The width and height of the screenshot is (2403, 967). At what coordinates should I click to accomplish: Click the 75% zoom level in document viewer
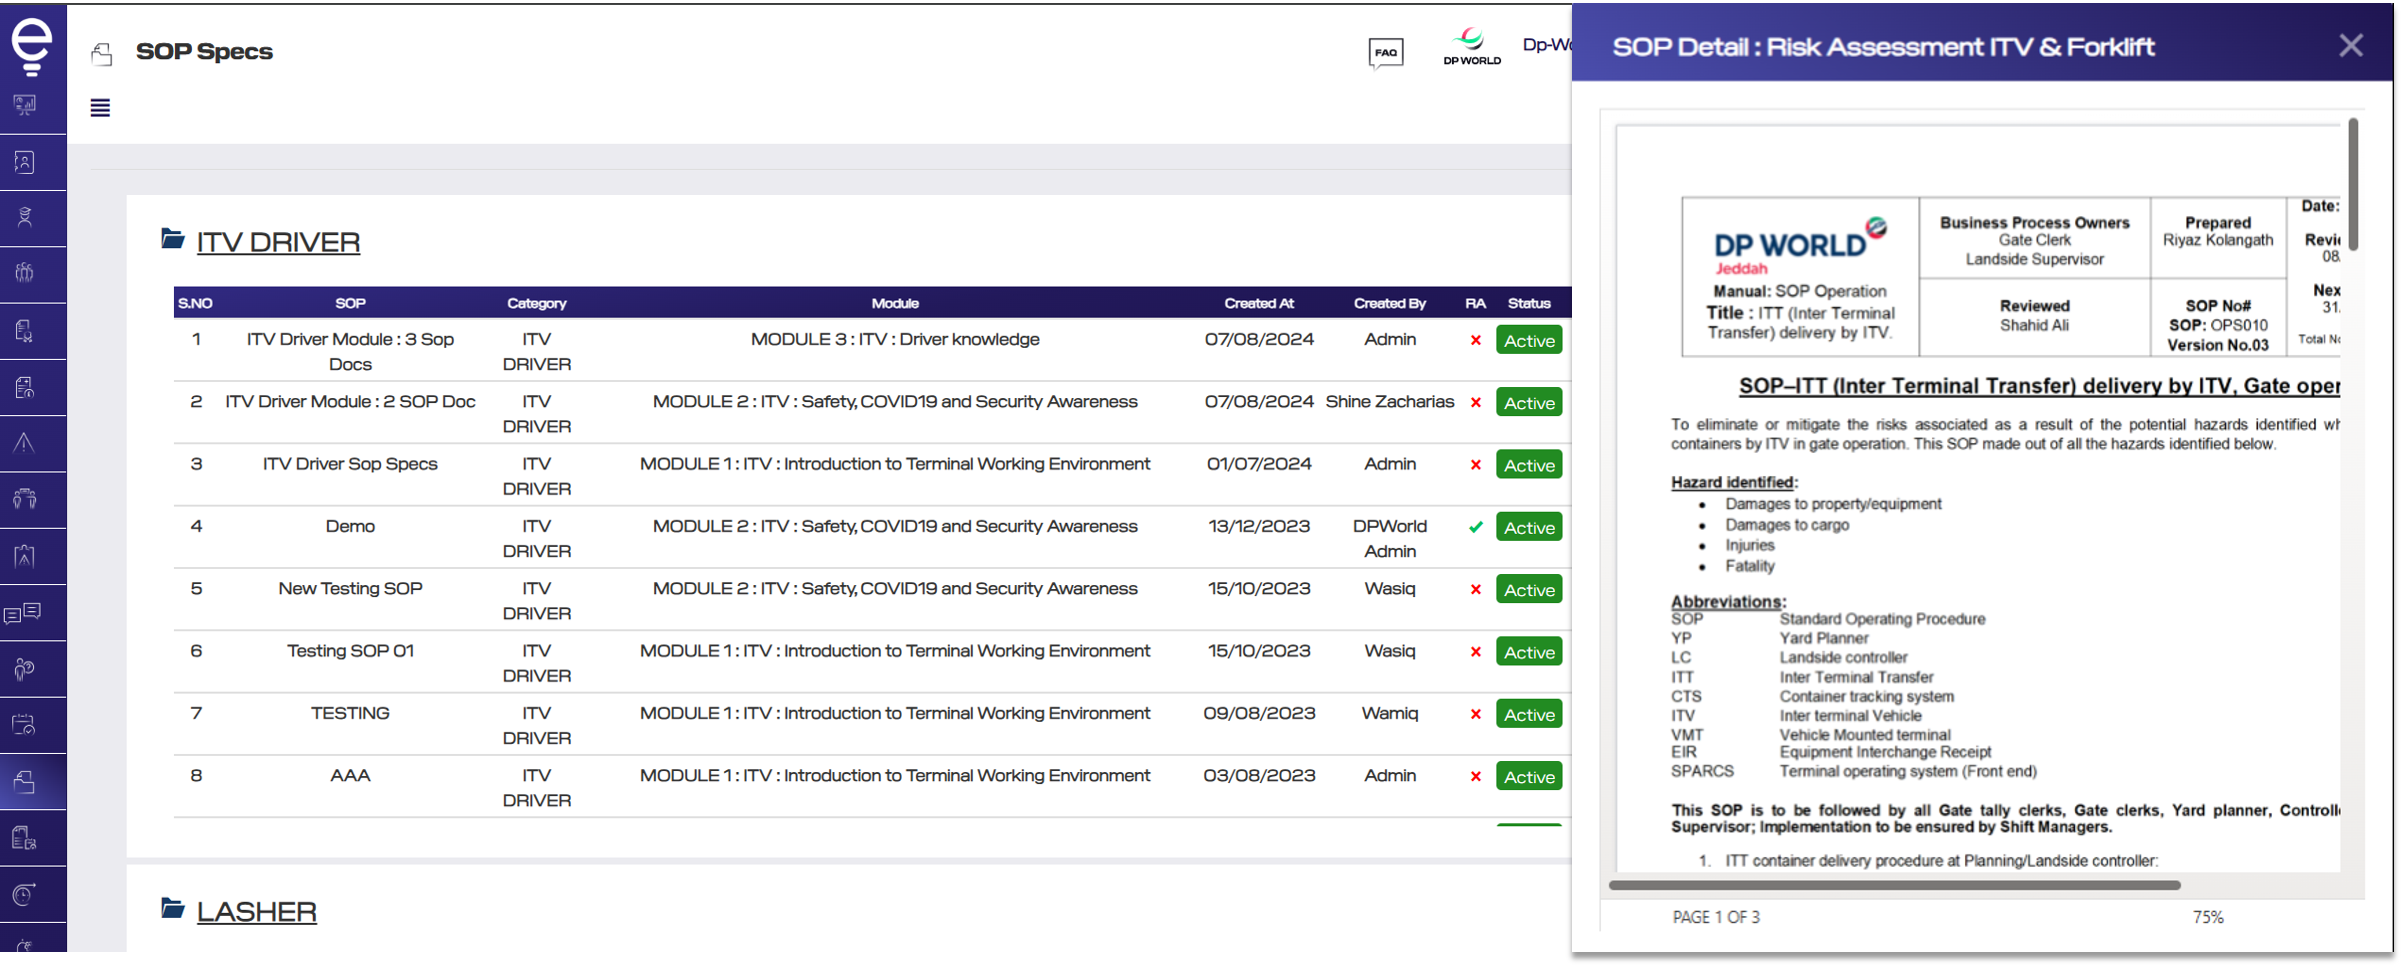2208,917
